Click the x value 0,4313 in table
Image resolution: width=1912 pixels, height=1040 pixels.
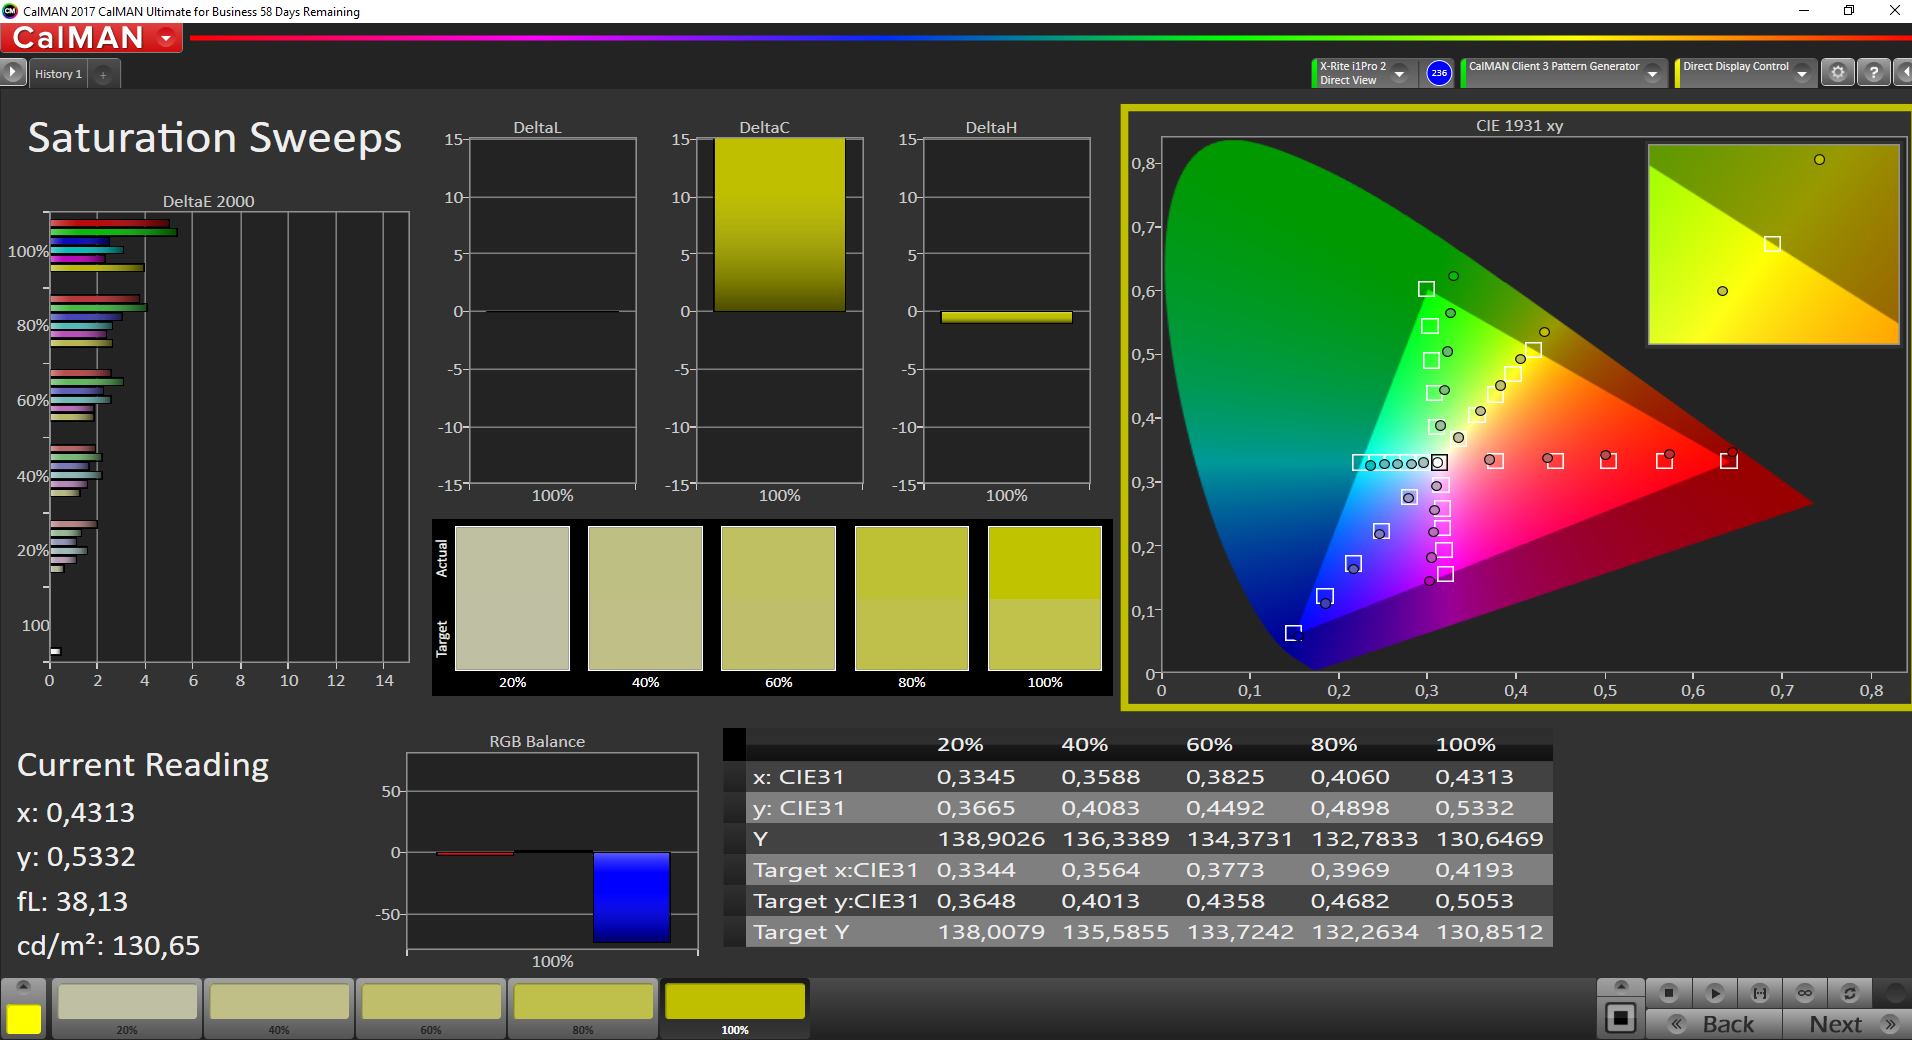[x=1474, y=777]
